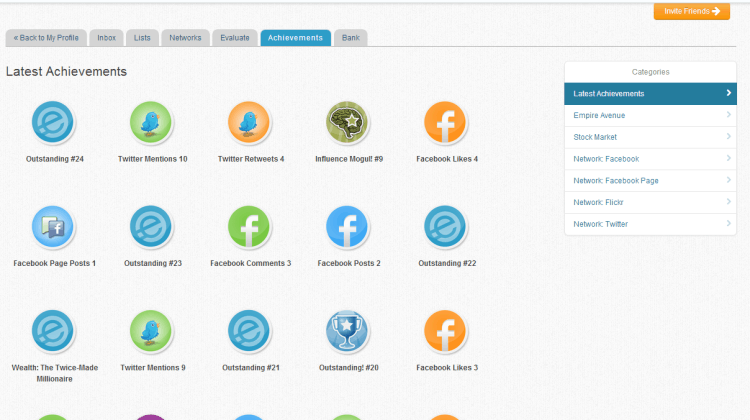Viewport: 750px width, 420px height.
Task: Click the 'Facebook Comments 3' label text
Action: pos(251,263)
